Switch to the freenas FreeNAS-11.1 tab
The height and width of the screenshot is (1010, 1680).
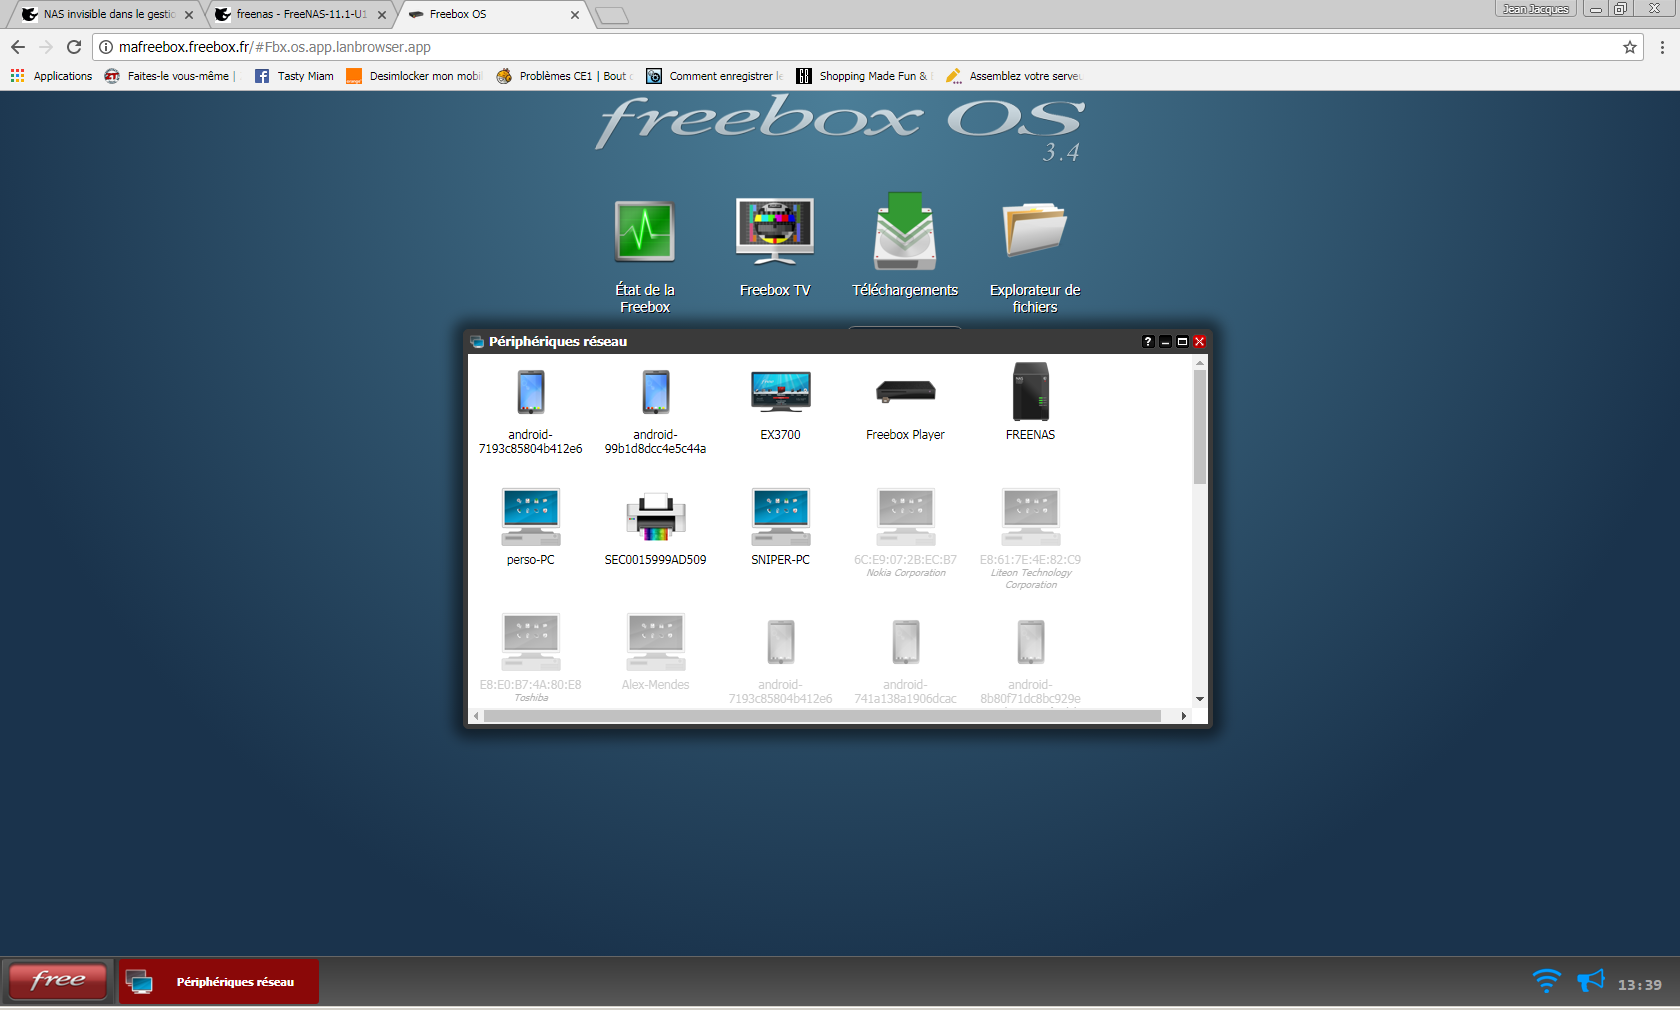click(300, 14)
